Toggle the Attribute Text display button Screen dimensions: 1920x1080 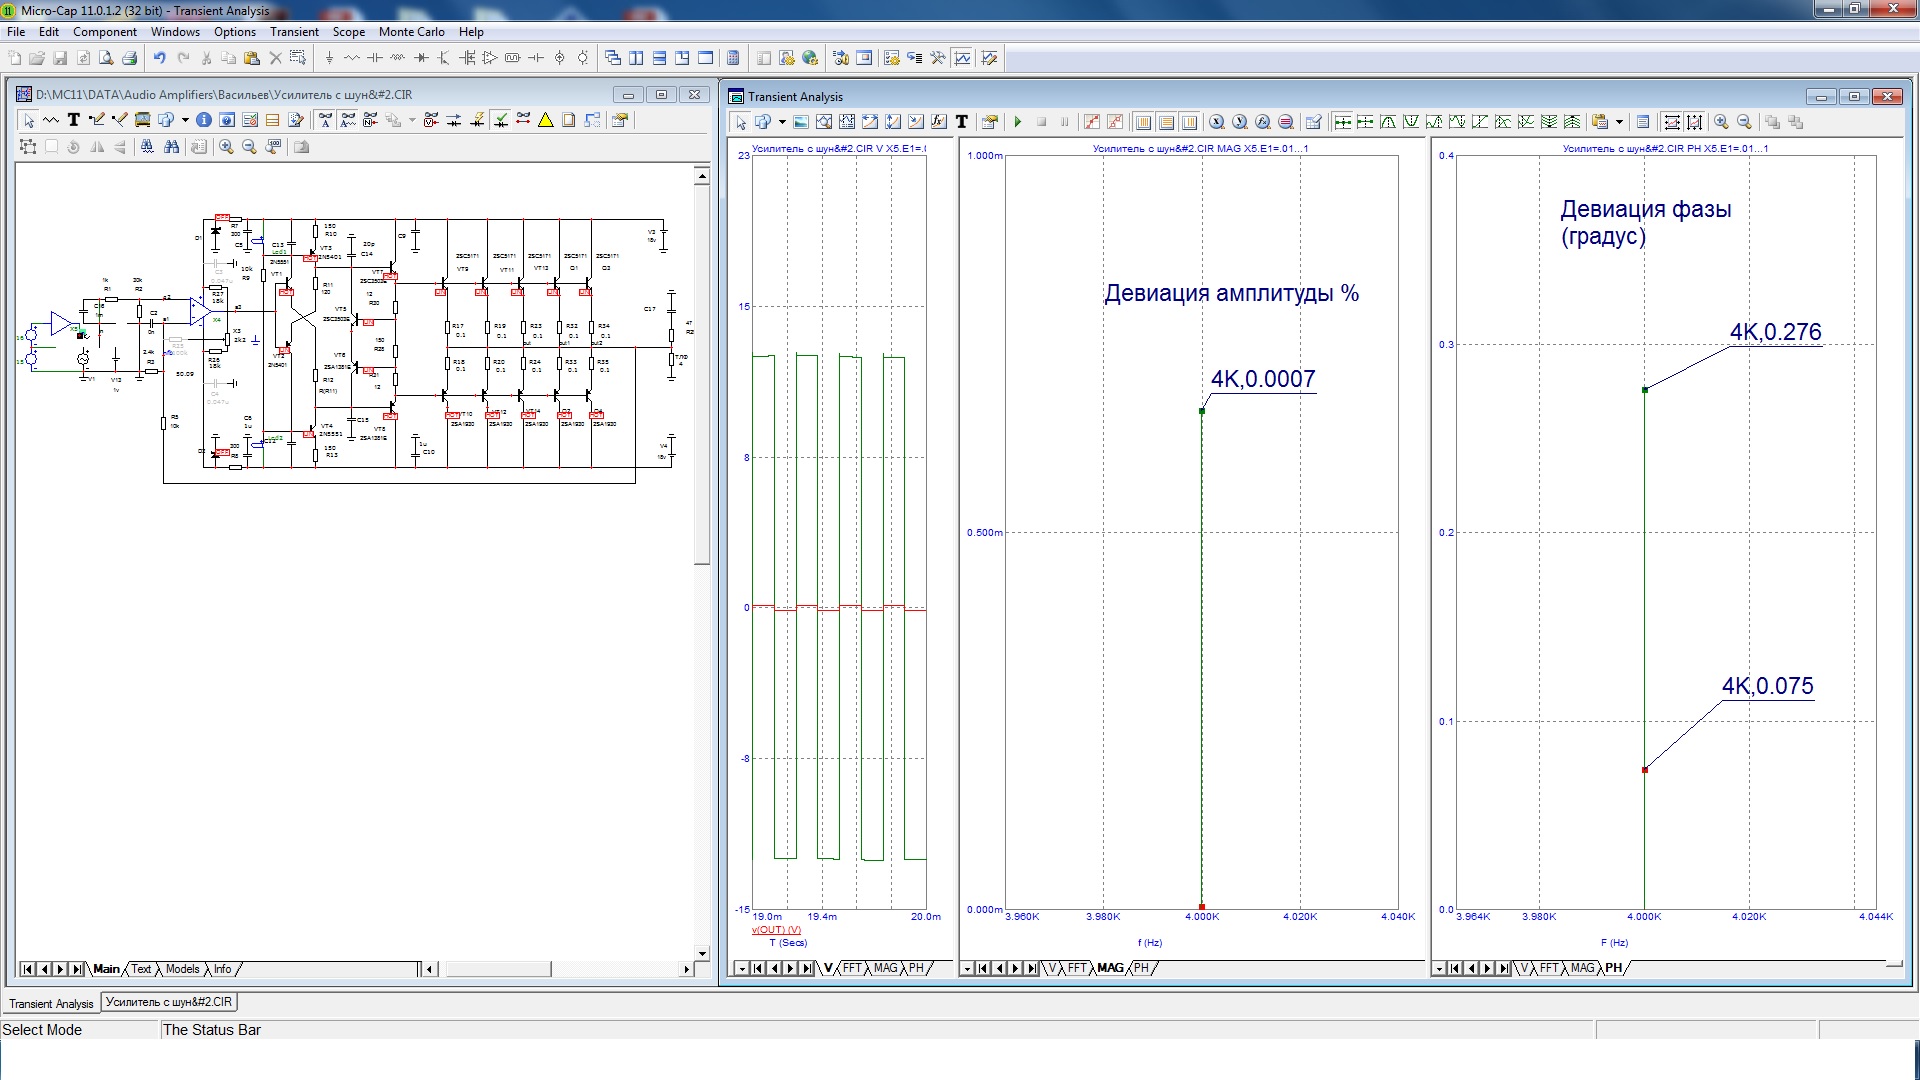click(x=325, y=120)
